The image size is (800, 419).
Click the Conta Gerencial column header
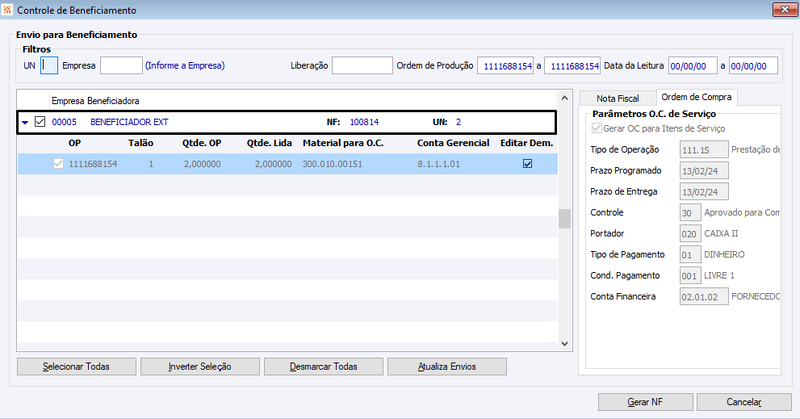pos(453,143)
